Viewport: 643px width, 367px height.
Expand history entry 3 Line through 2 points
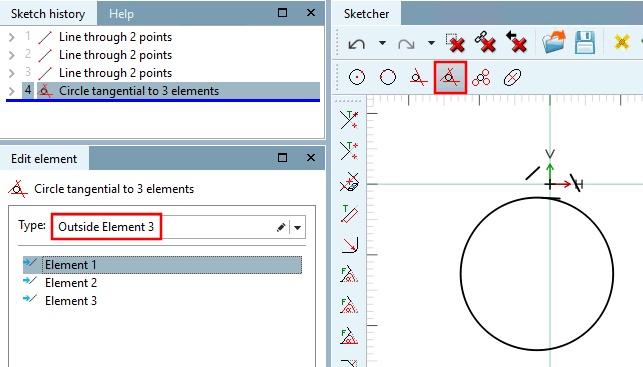pyautogui.click(x=12, y=73)
